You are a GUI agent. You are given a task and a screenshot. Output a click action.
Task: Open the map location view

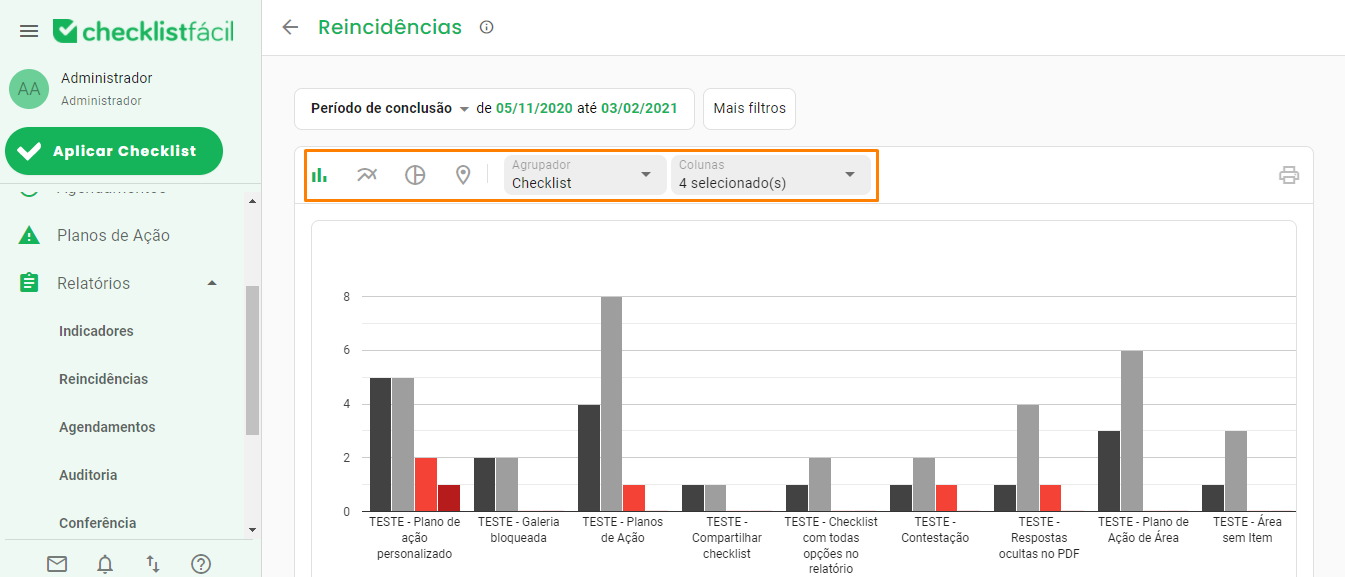click(462, 173)
